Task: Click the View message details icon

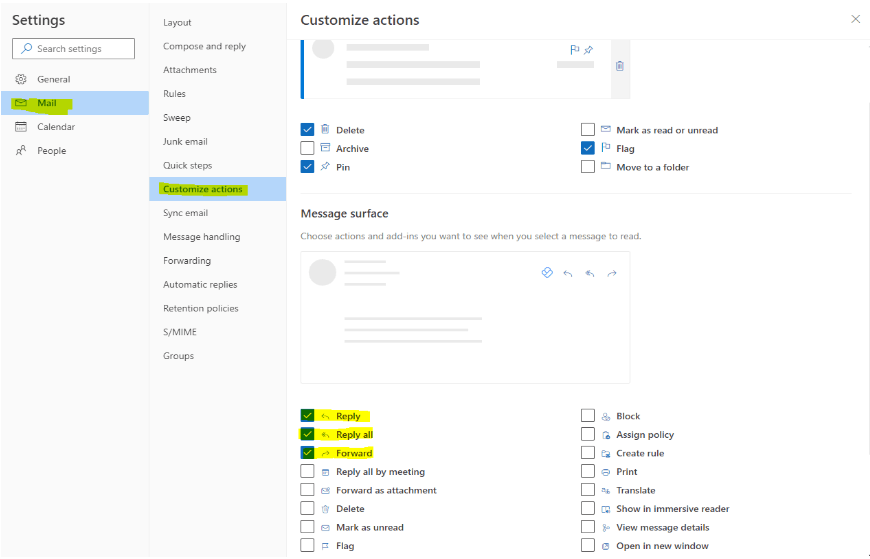Action: coord(606,528)
